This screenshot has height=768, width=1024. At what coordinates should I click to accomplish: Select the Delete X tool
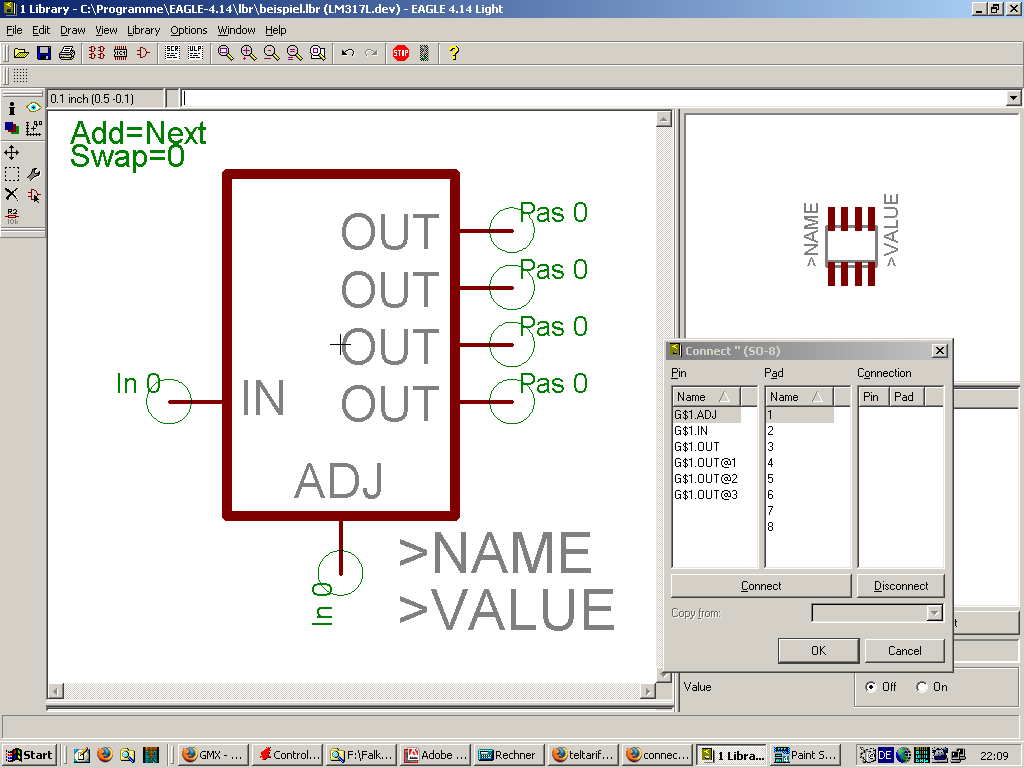pyautogui.click(x=12, y=195)
